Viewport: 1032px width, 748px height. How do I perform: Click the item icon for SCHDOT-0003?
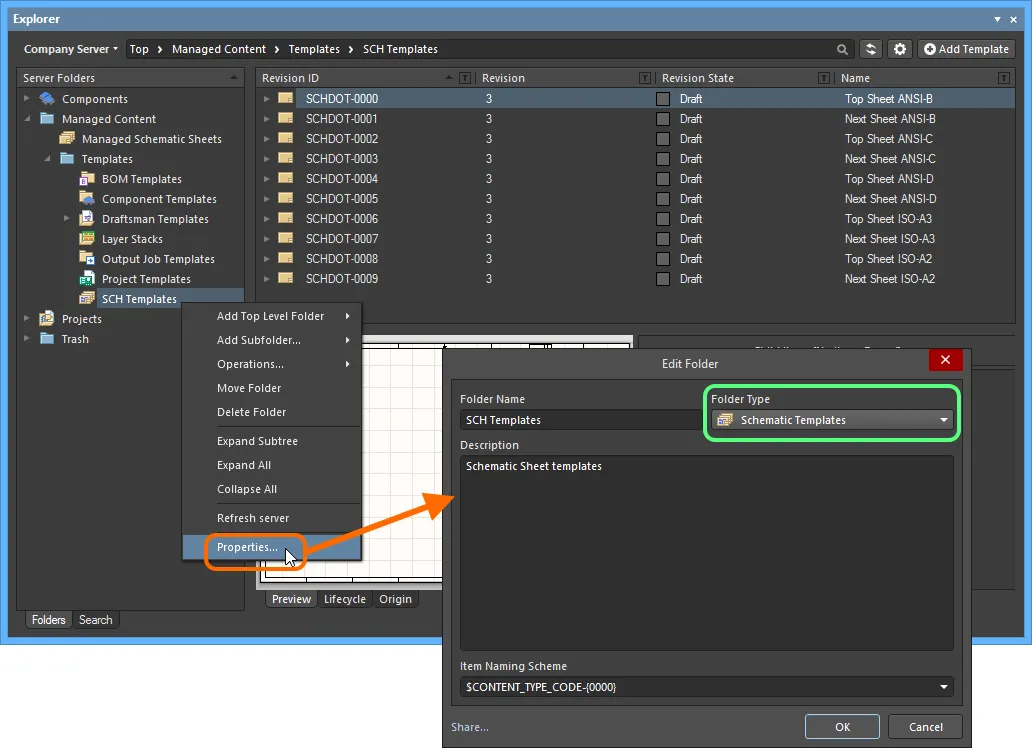click(x=286, y=158)
